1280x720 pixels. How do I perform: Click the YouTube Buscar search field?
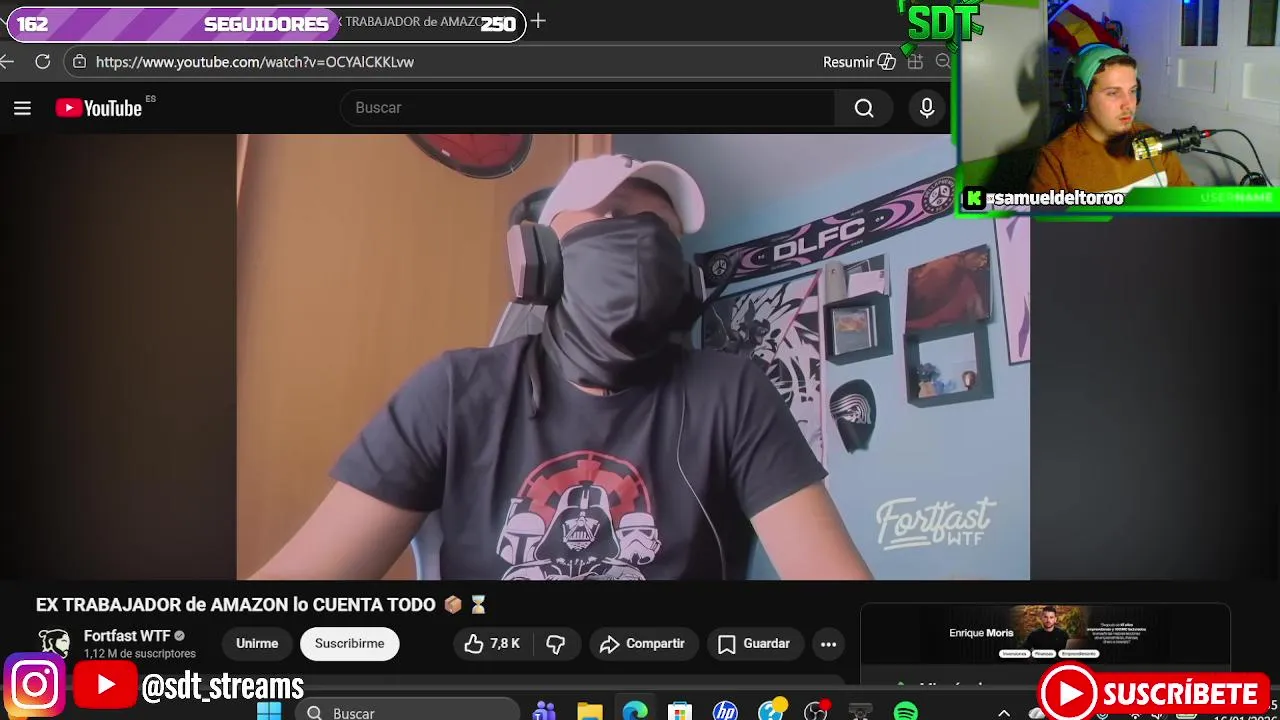click(x=588, y=108)
